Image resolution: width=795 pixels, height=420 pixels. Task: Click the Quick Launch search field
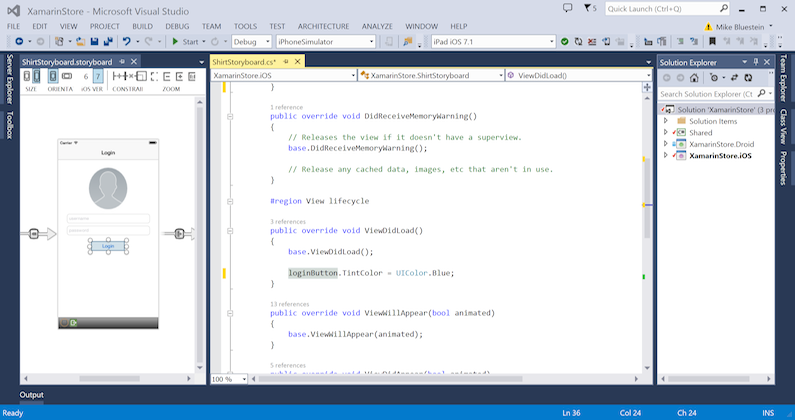[668, 9]
